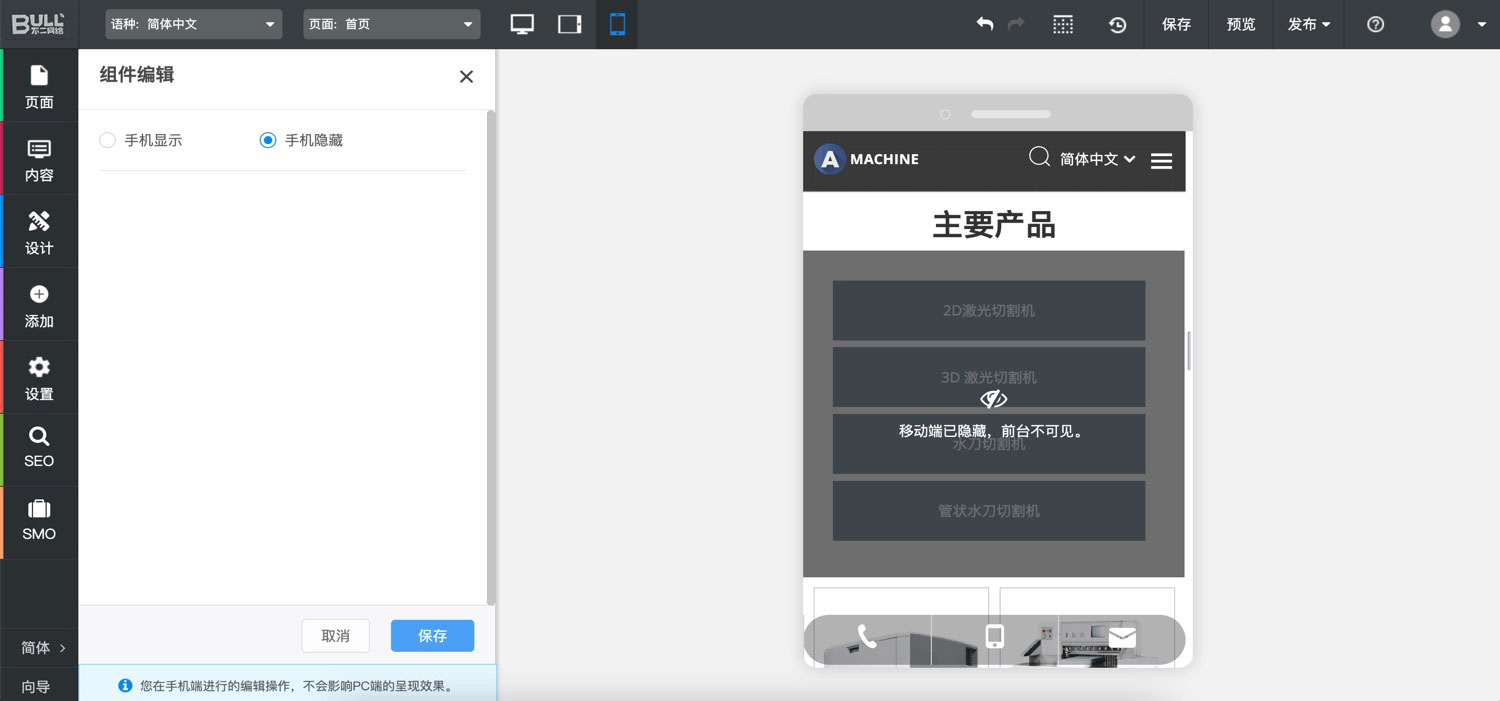Open the 设计 design sidebar tab
The height and width of the screenshot is (701, 1500).
tap(39, 232)
